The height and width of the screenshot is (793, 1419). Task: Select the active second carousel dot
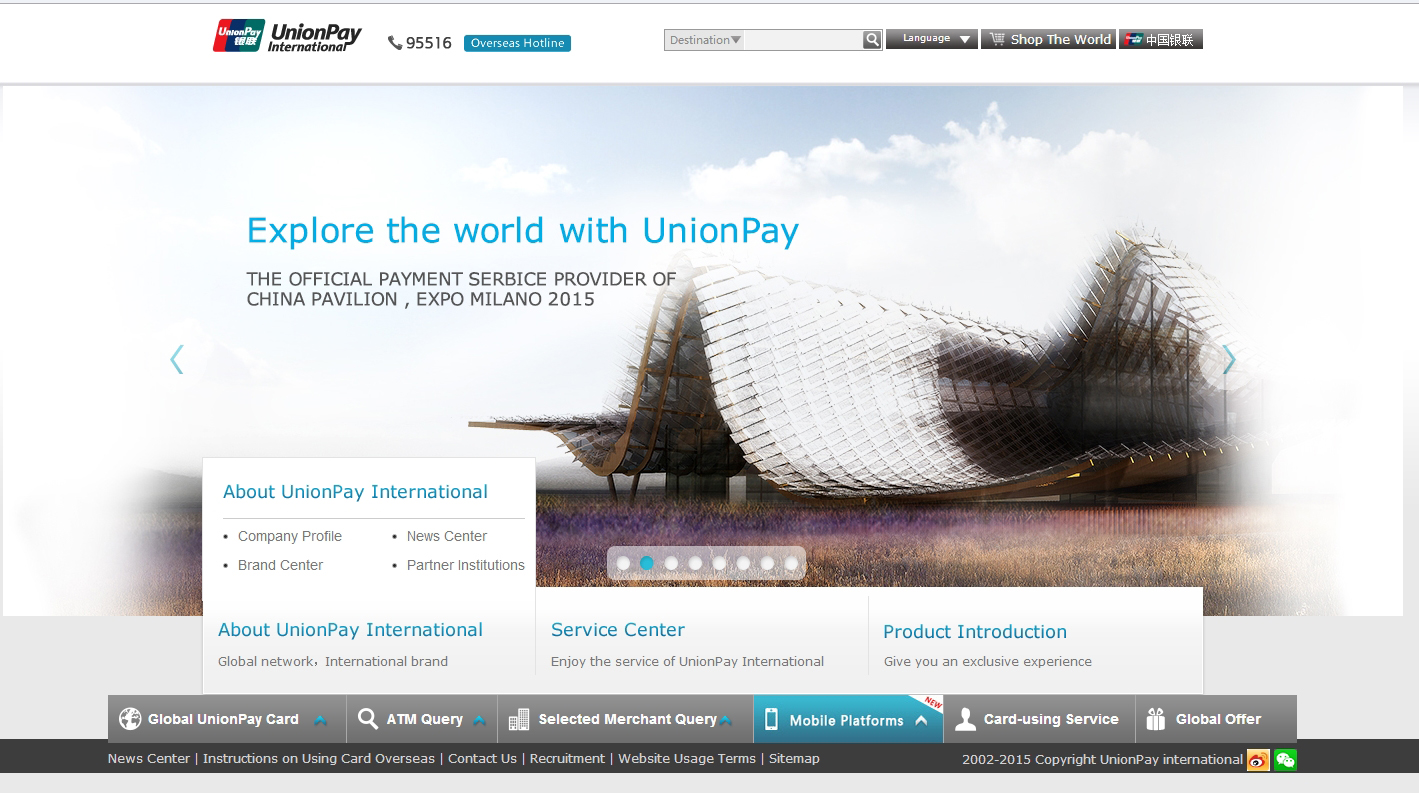[647, 563]
